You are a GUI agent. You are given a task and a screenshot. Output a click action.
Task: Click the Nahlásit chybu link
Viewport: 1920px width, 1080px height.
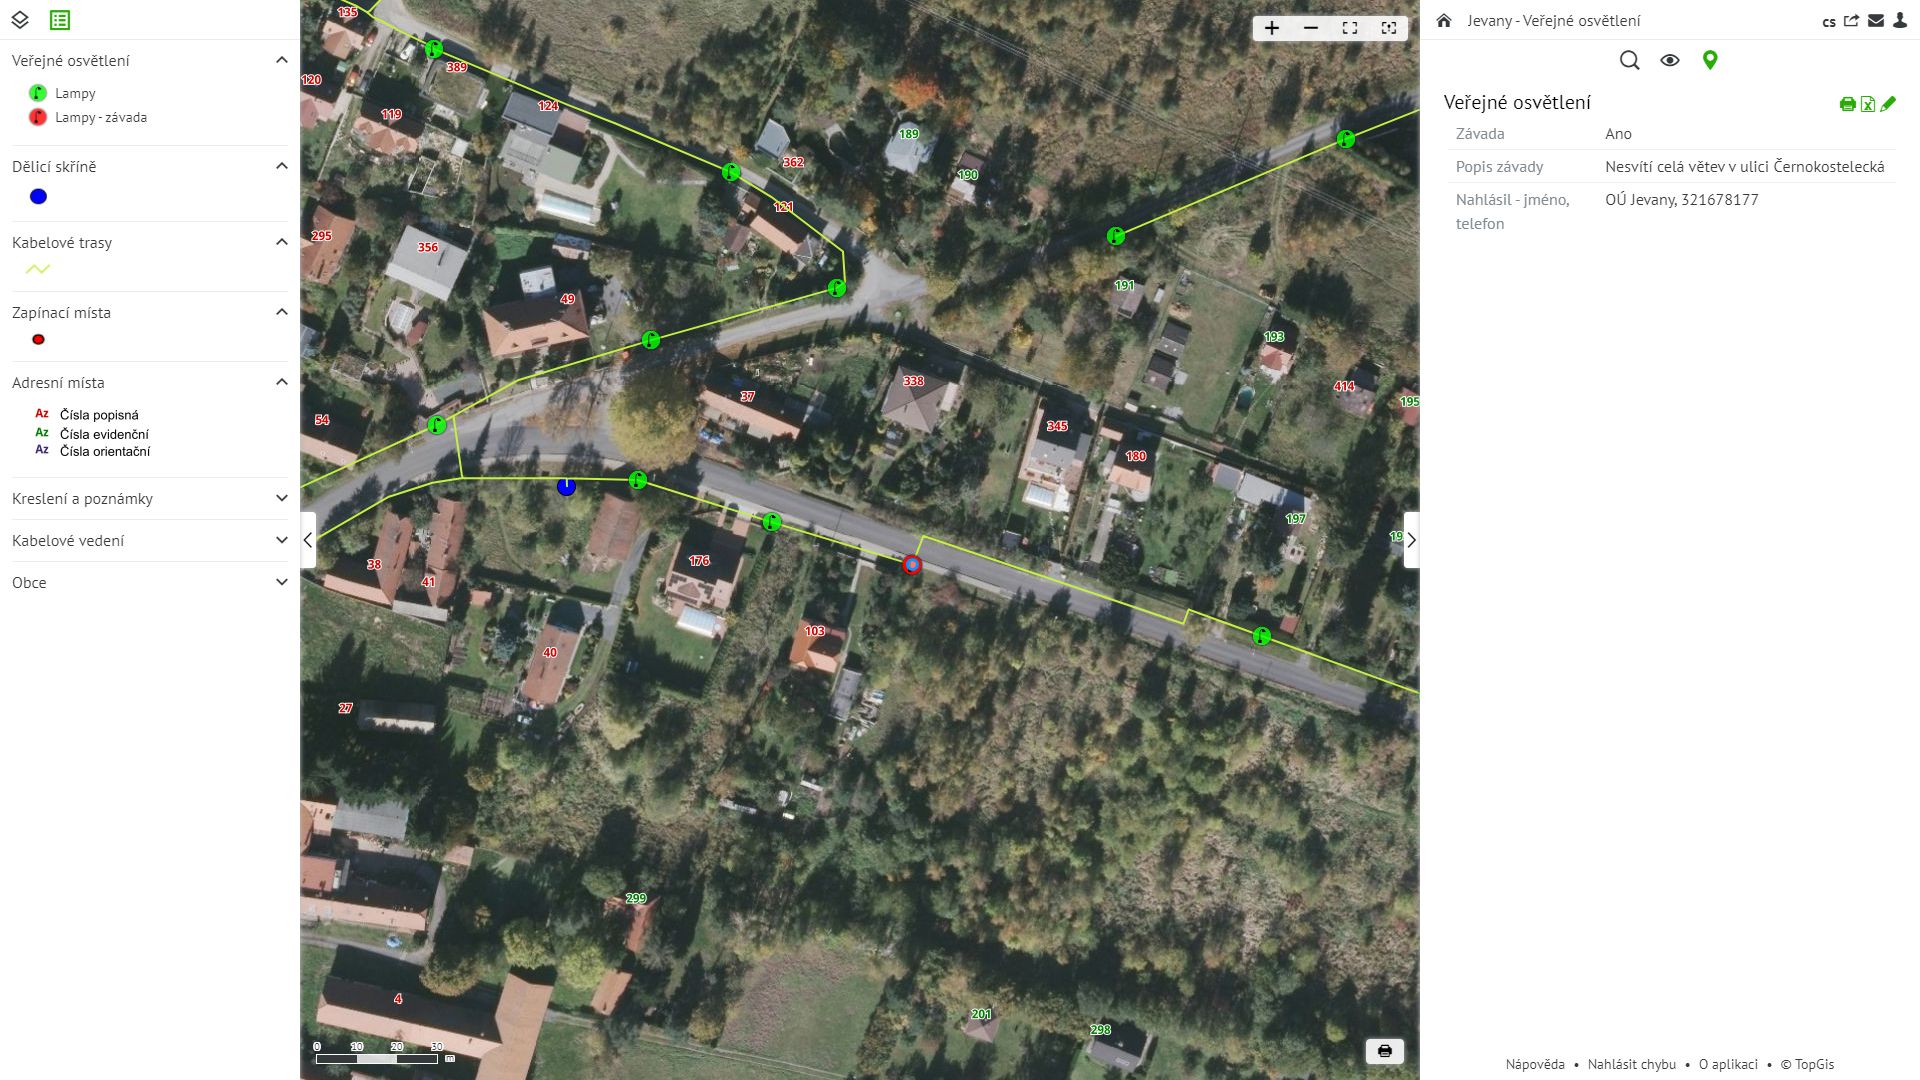[1632, 1064]
